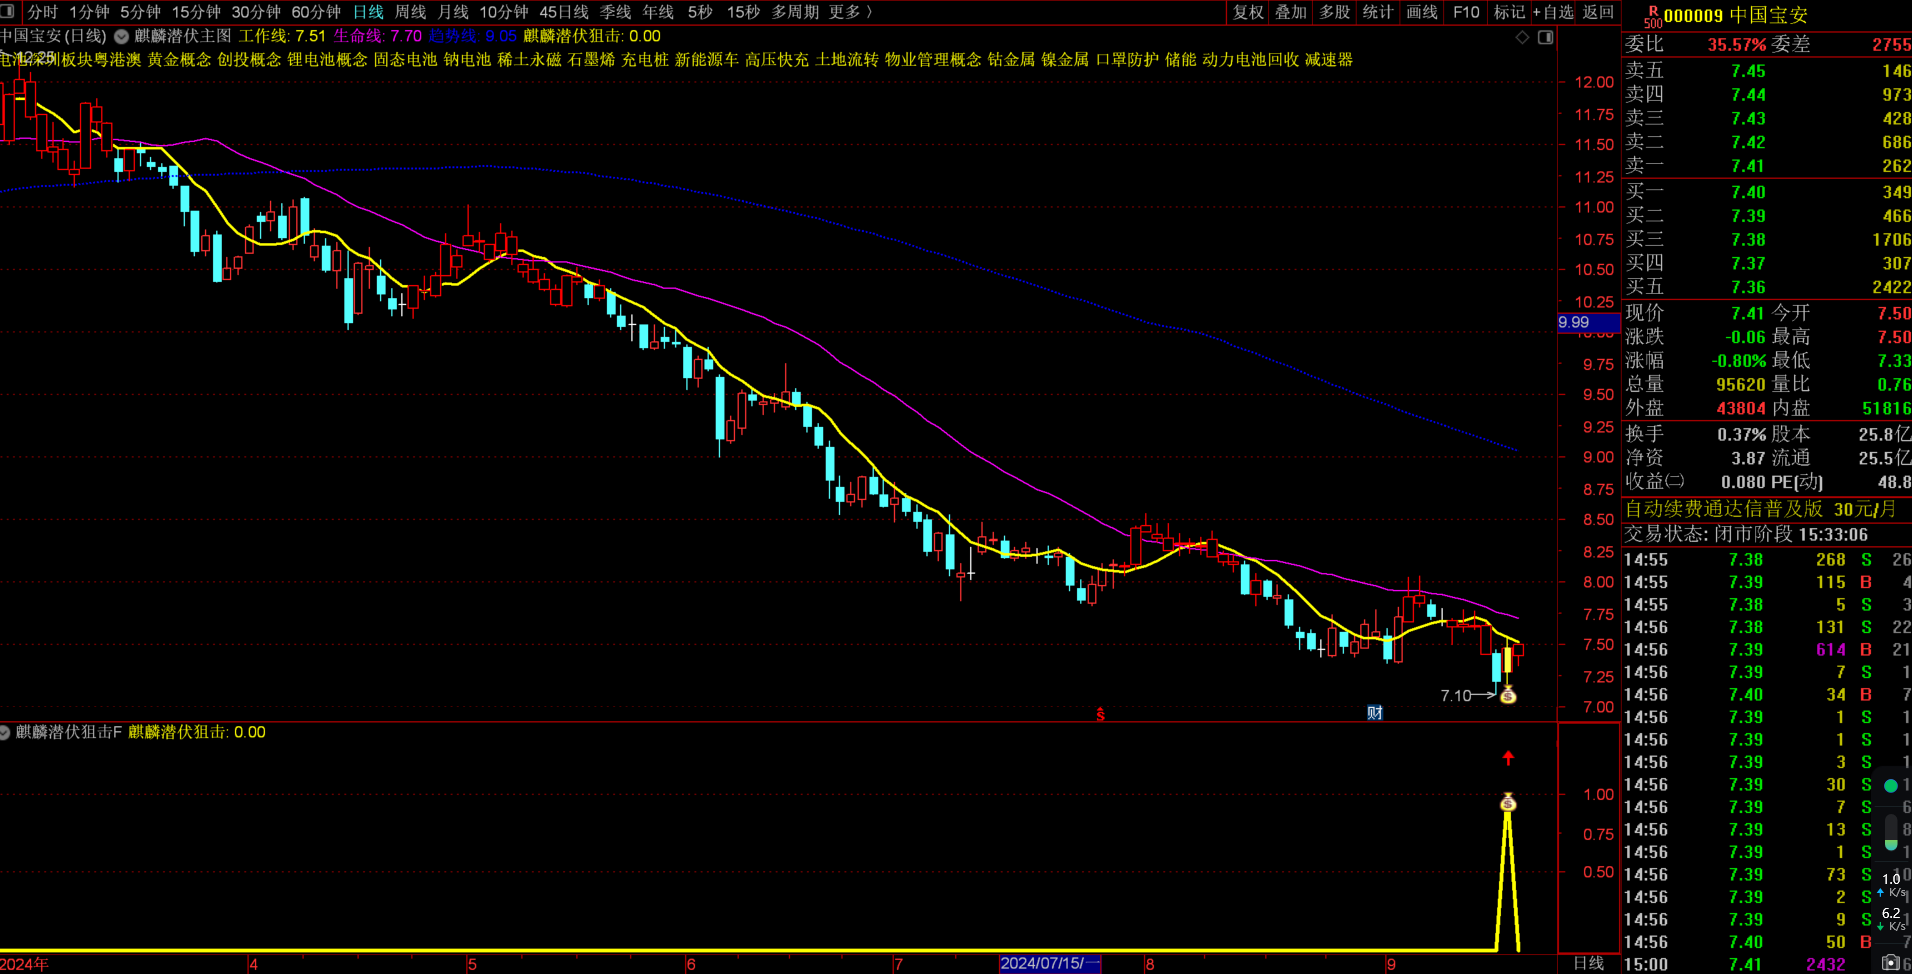This screenshot has height=974, width=1912.
Task: Select the 年线 yearly period
Action: [x=658, y=12]
